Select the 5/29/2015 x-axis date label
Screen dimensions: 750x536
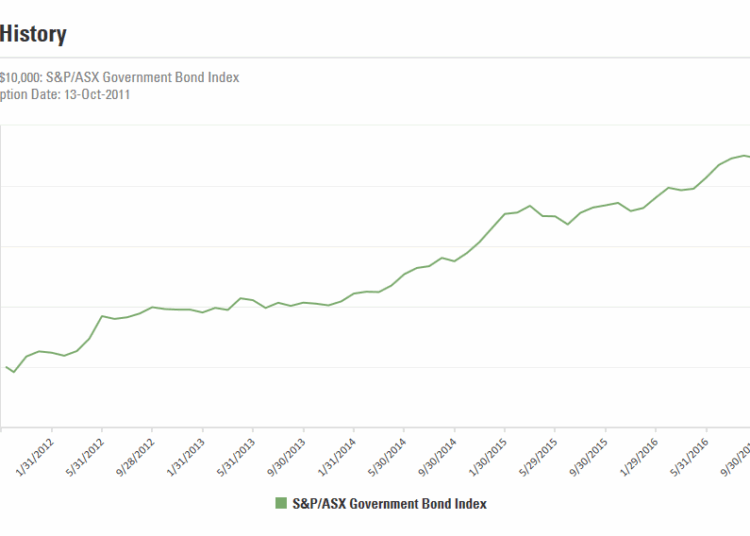click(540, 453)
